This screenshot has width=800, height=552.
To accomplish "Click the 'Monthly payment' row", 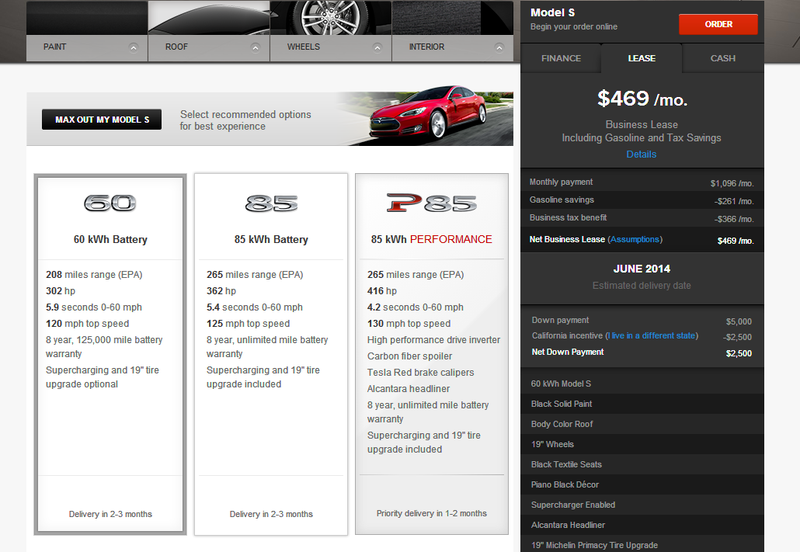I will pyautogui.click(x=642, y=182).
